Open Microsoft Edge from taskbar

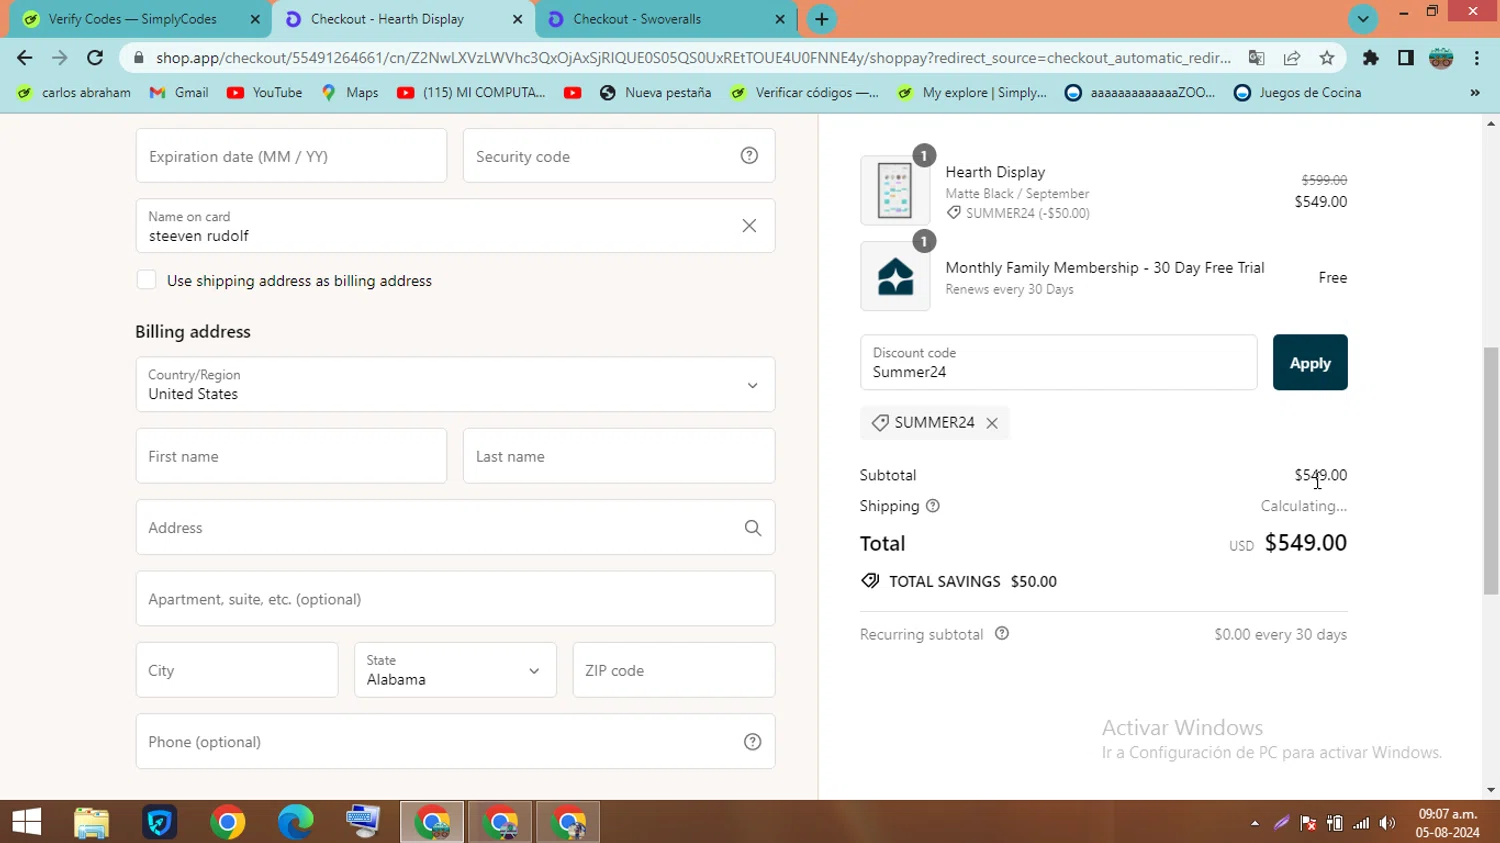295,822
